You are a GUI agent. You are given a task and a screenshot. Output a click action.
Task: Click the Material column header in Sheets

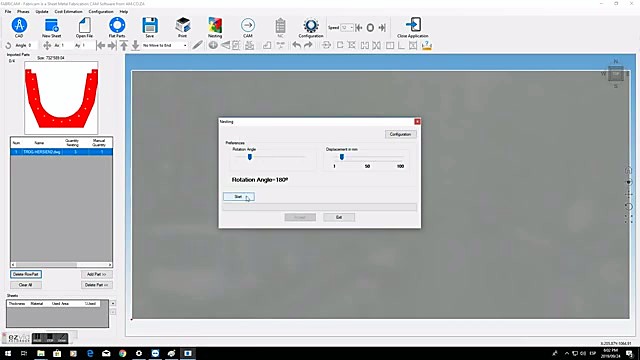tap(37, 304)
